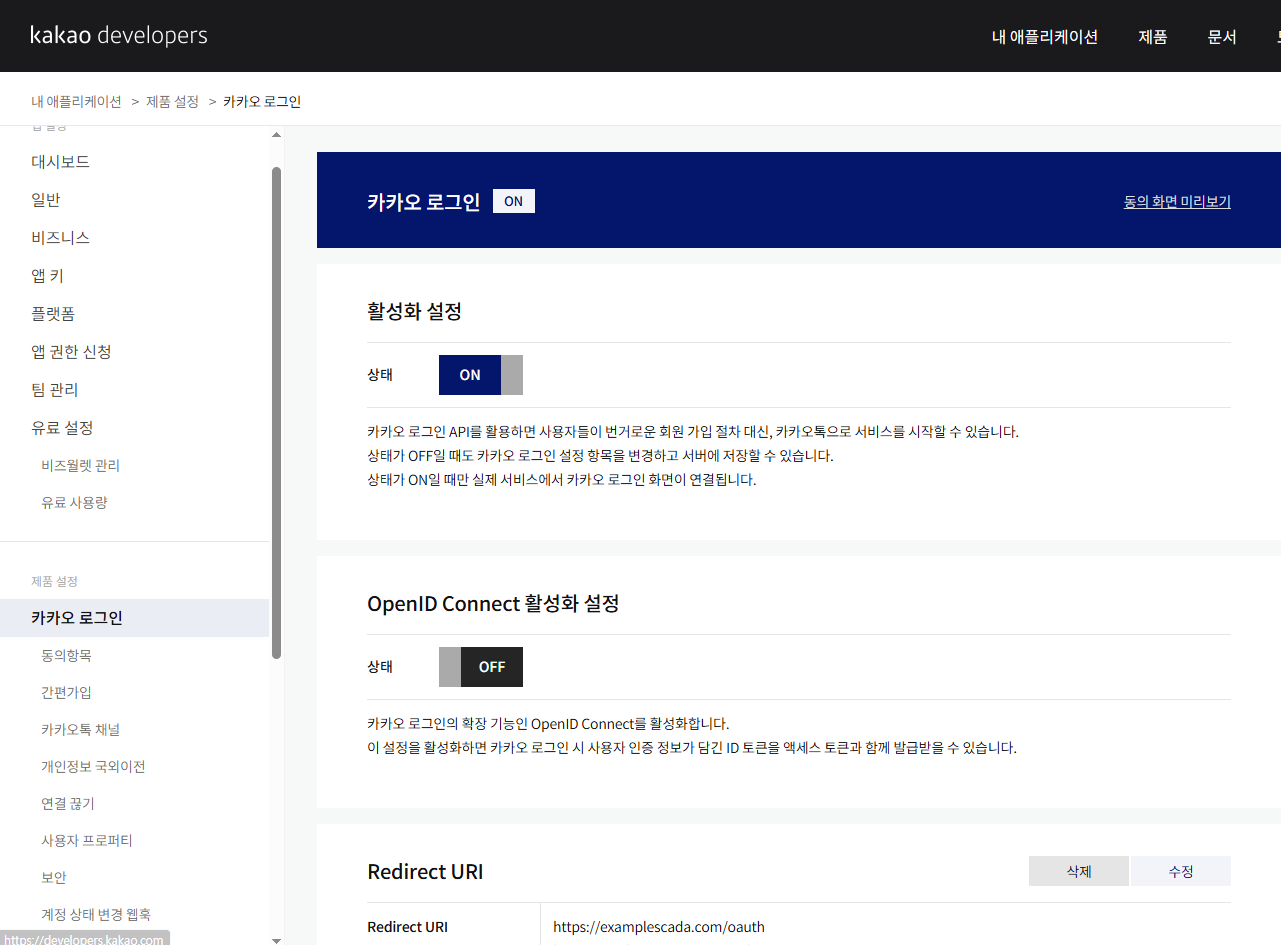Open 유료 설정 in sidebar
This screenshot has width=1281, height=945.
tap(62, 428)
